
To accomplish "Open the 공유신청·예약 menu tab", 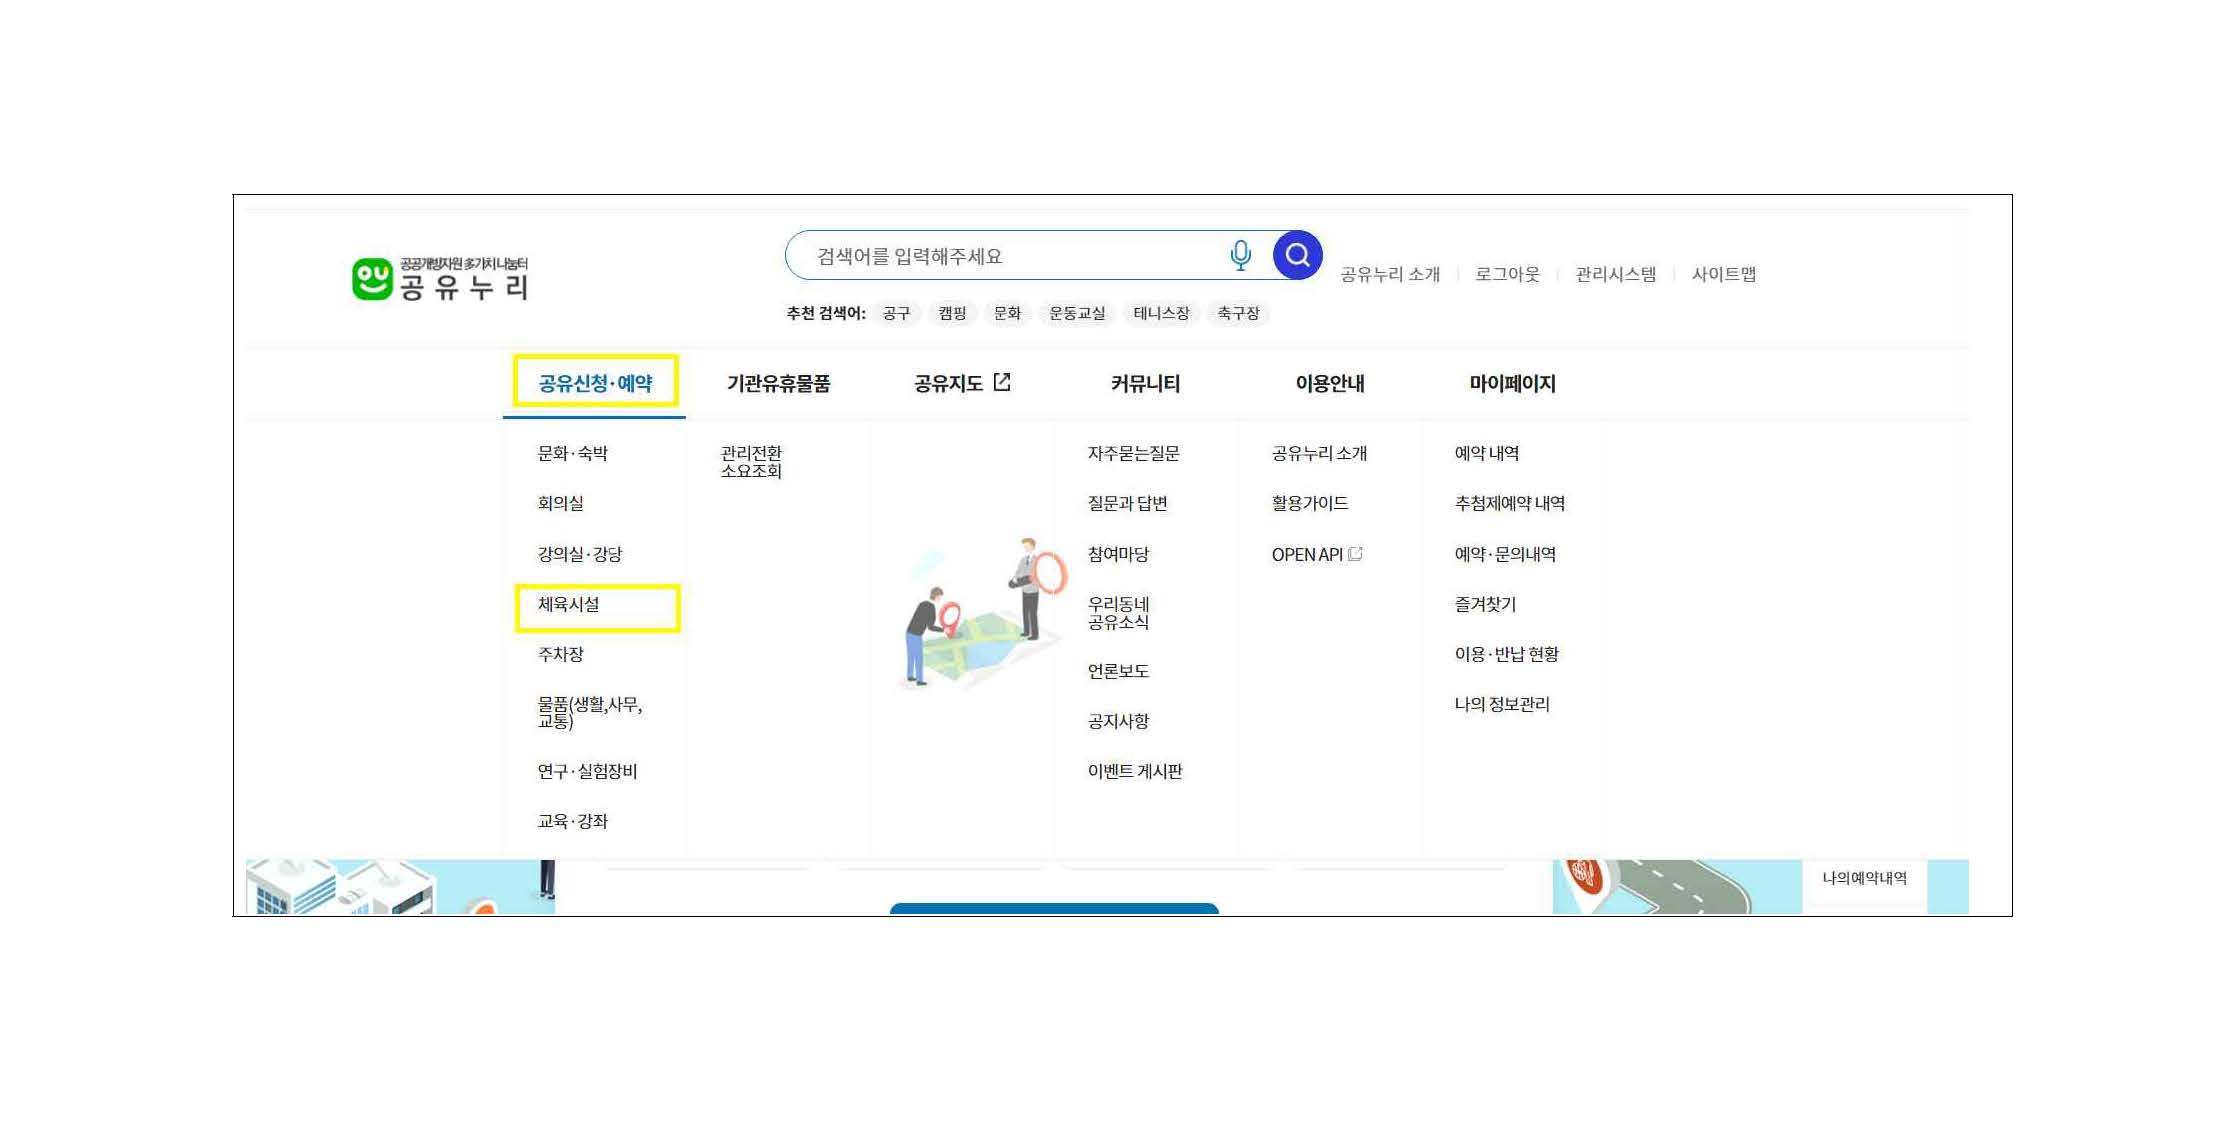I will point(595,383).
